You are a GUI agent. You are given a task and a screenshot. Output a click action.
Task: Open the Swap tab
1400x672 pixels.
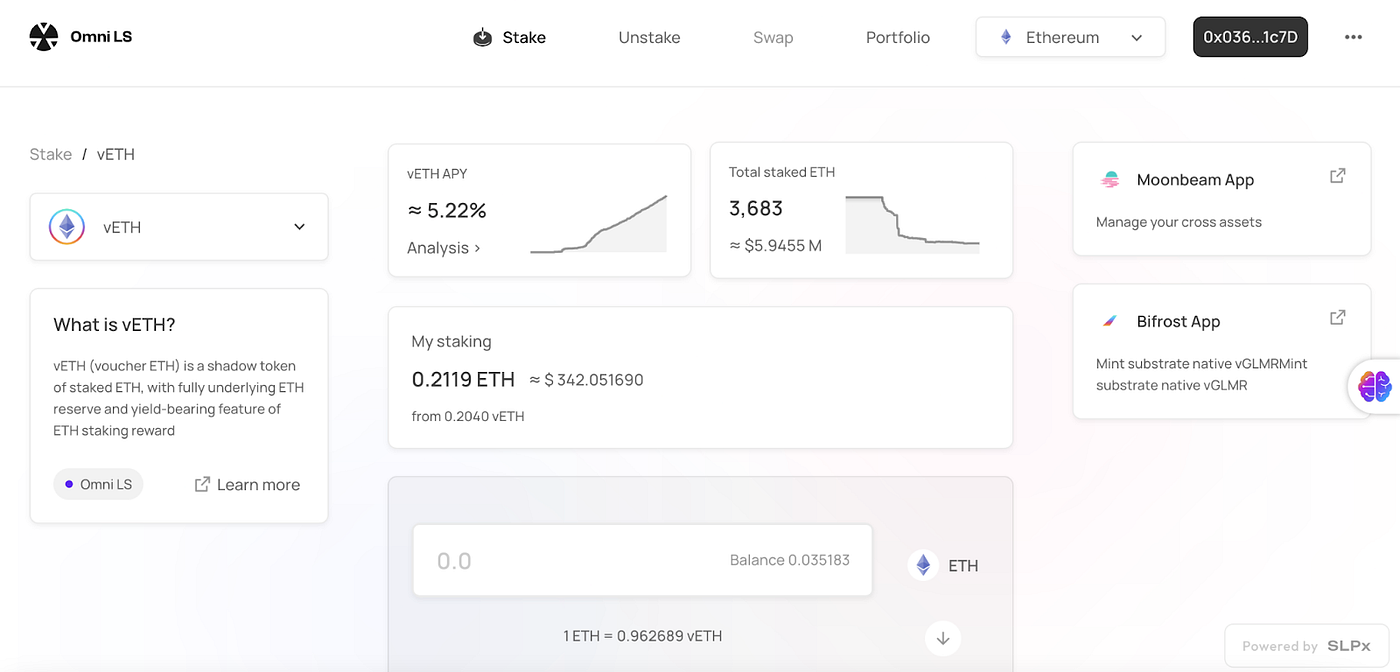[x=773, y=38]
